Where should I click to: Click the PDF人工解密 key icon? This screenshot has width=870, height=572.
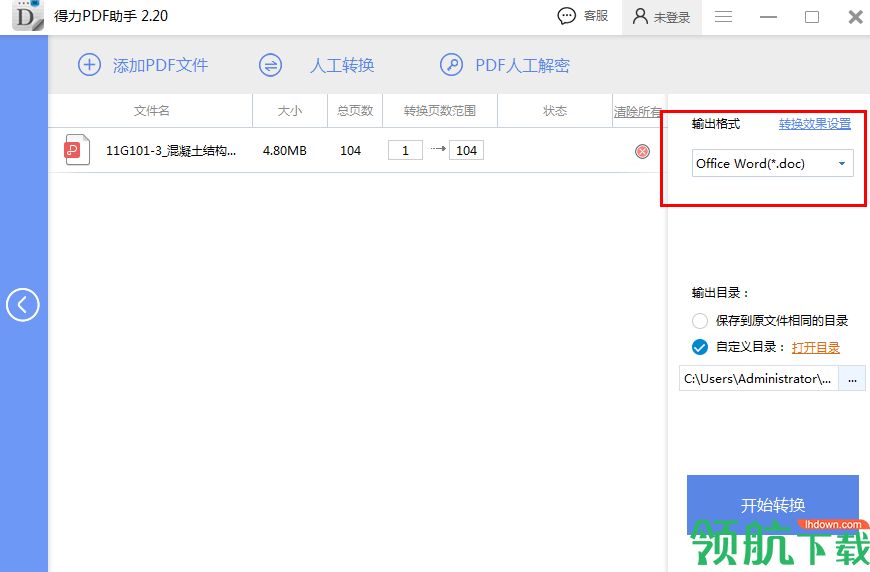(451, 65)
